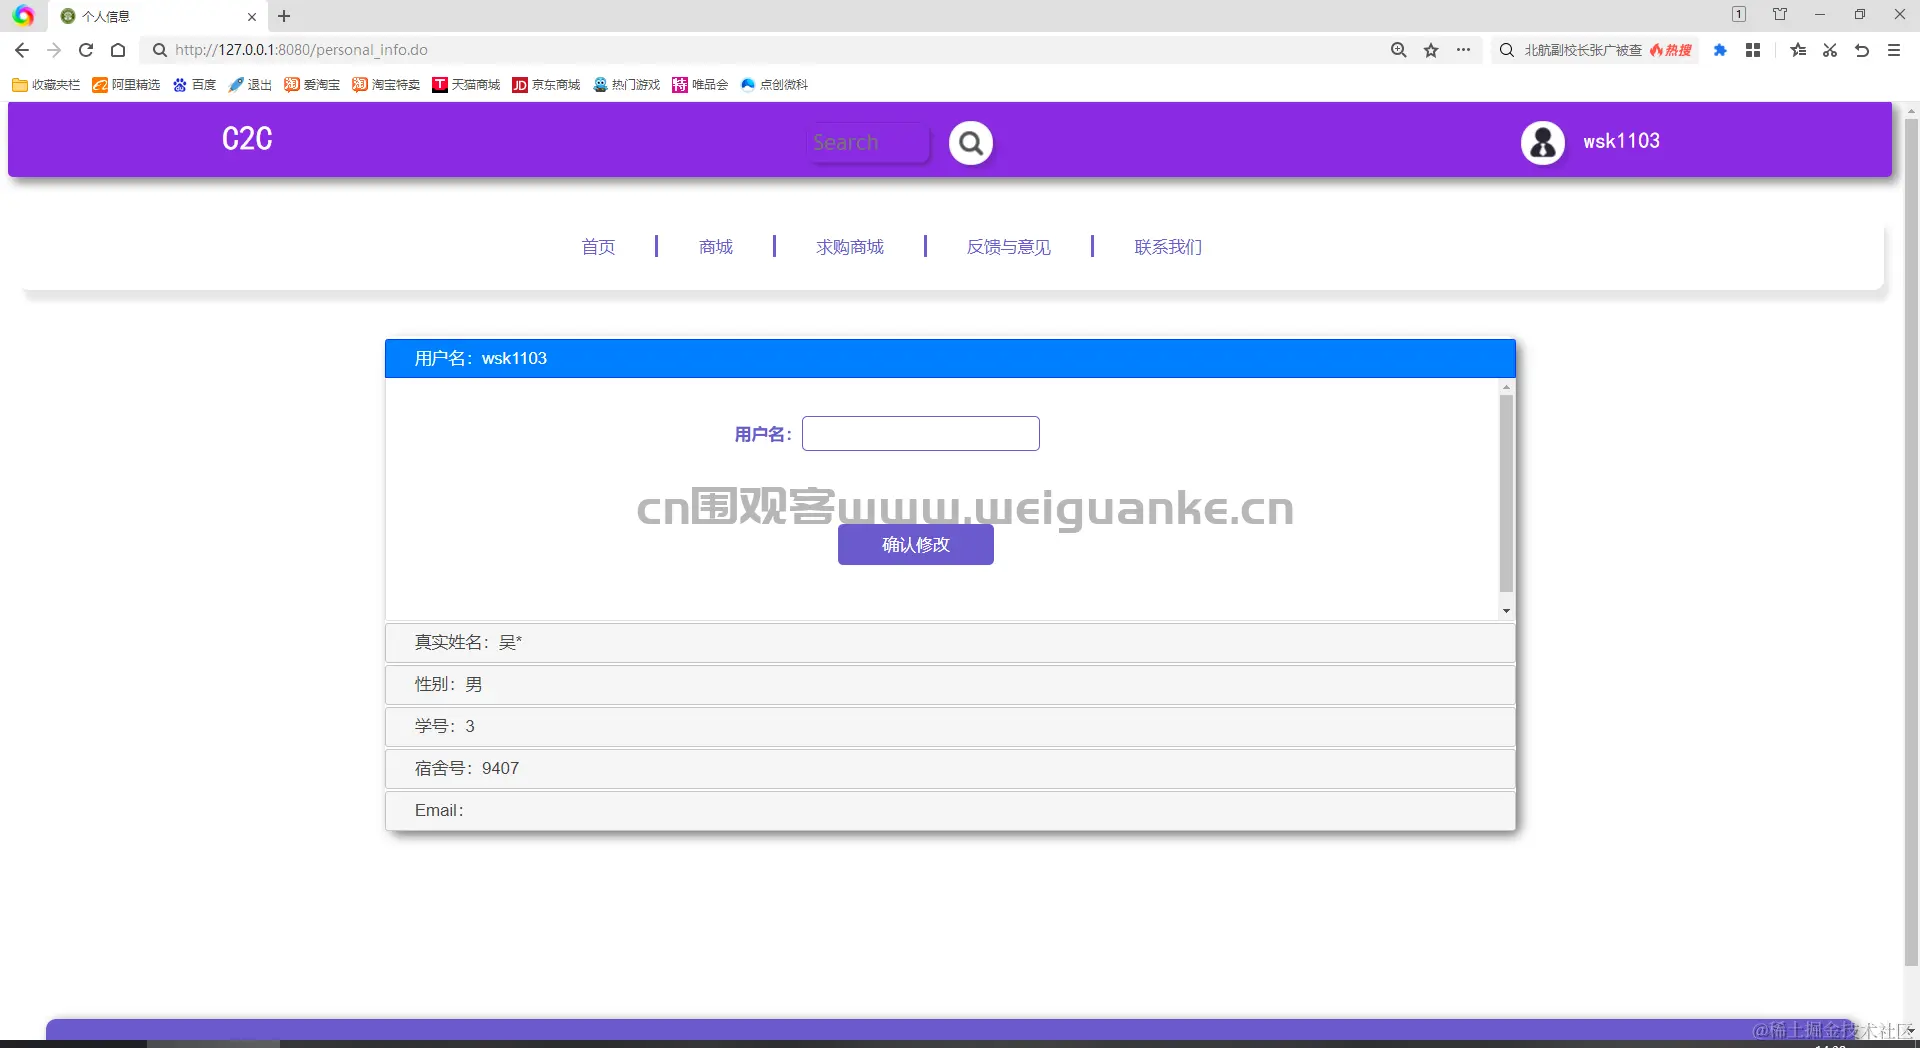
Task: Click the blue puzzle extension icon
Action: [1720, 50]
